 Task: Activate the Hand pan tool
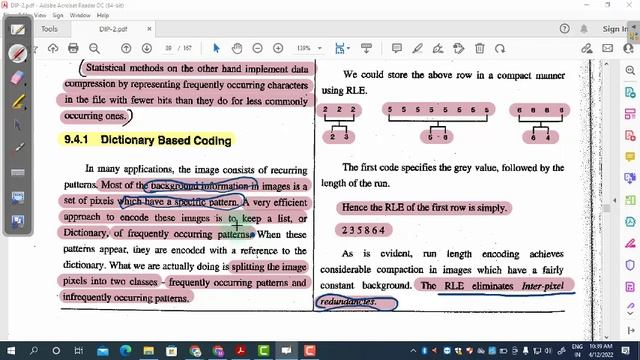coord(237,48)
